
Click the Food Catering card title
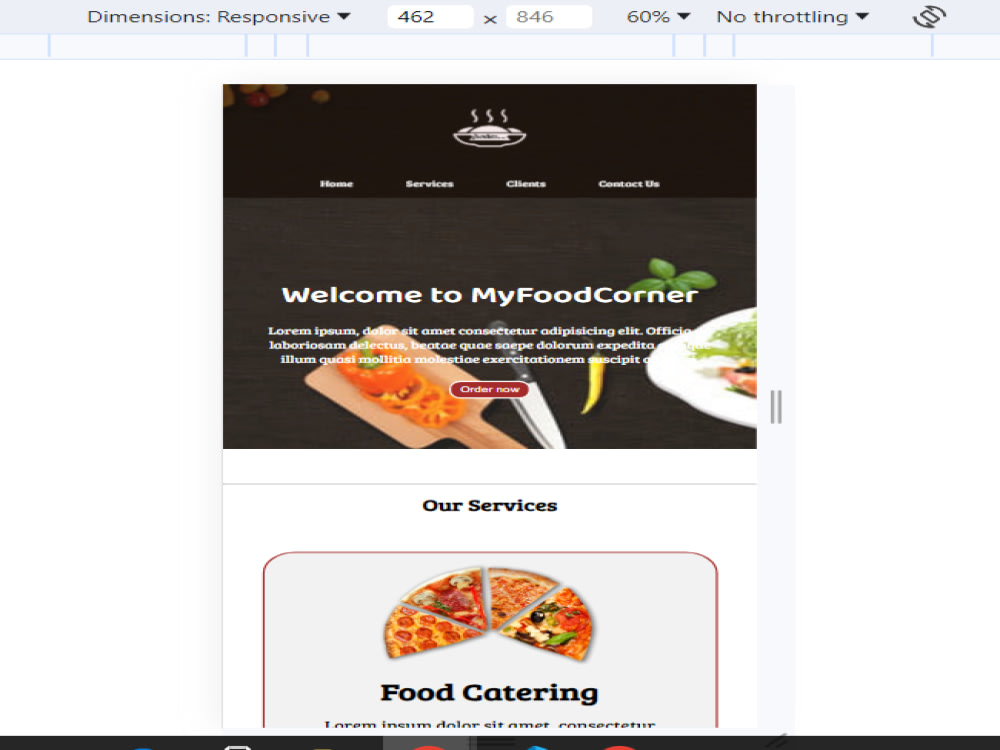490,693
